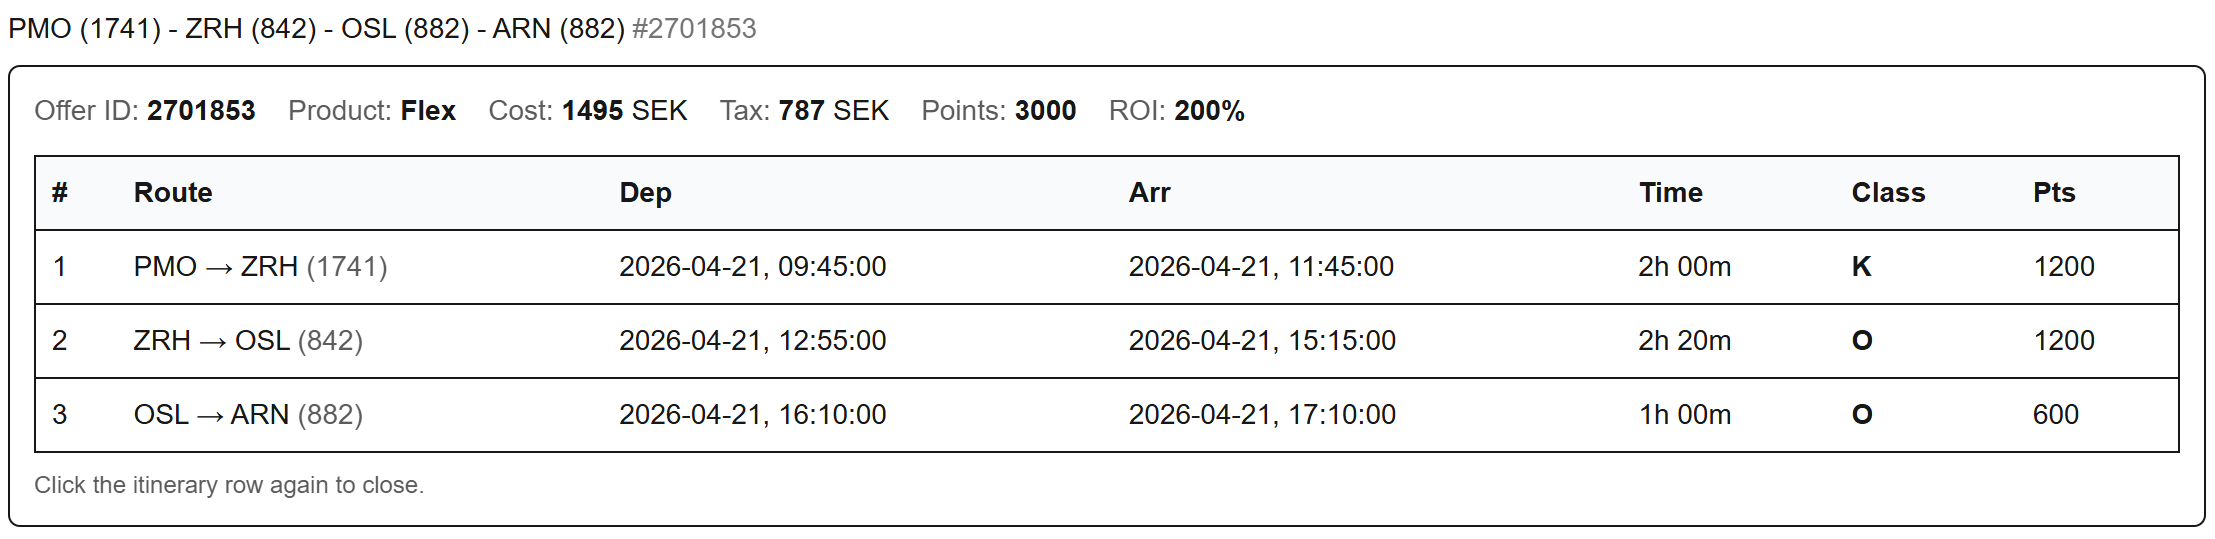
Task: Click the Arr column header
Action: click(1149, 192)
